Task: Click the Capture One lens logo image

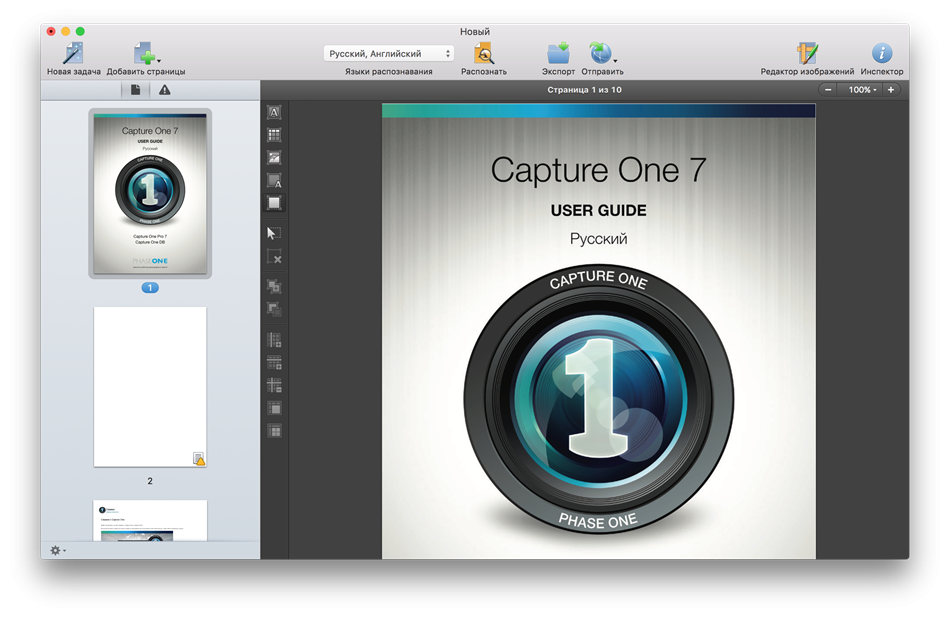Action: [x=598, y=399]
